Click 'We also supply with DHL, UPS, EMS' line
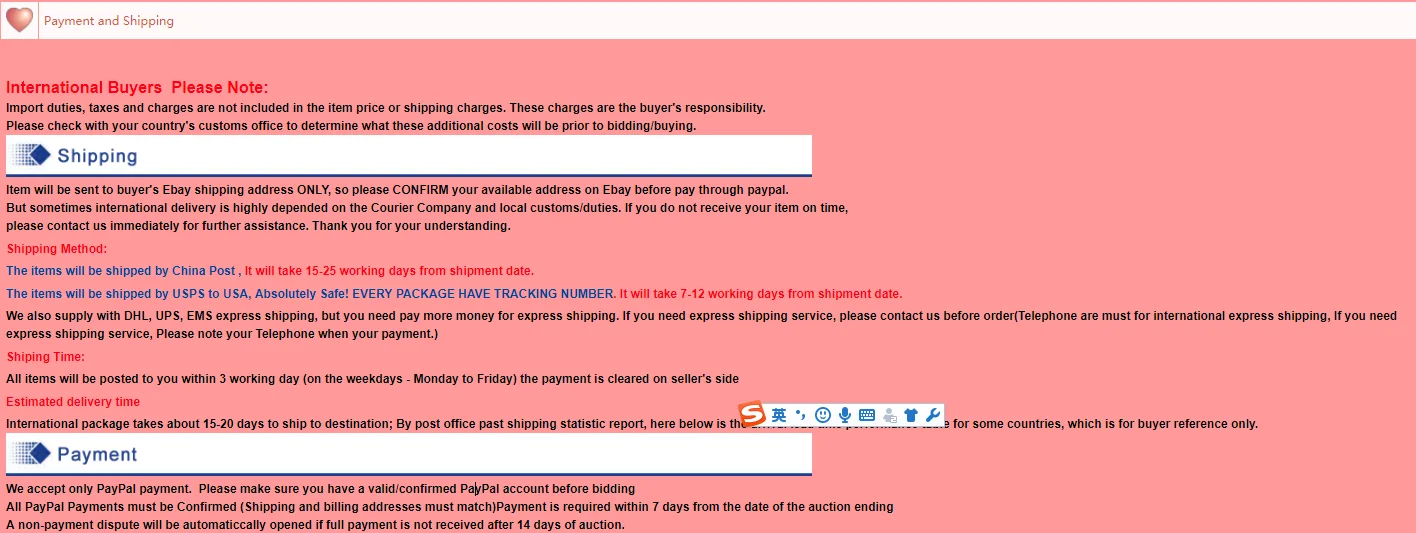 click(701, 325)
